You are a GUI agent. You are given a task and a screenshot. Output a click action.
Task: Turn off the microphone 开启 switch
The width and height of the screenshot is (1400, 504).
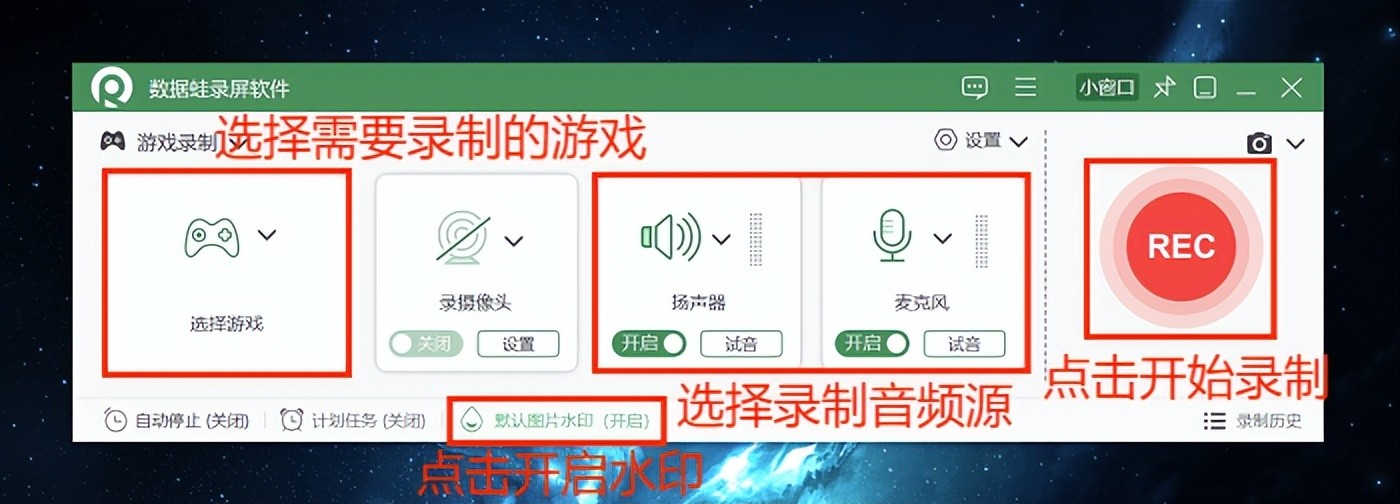coord(872,344)
